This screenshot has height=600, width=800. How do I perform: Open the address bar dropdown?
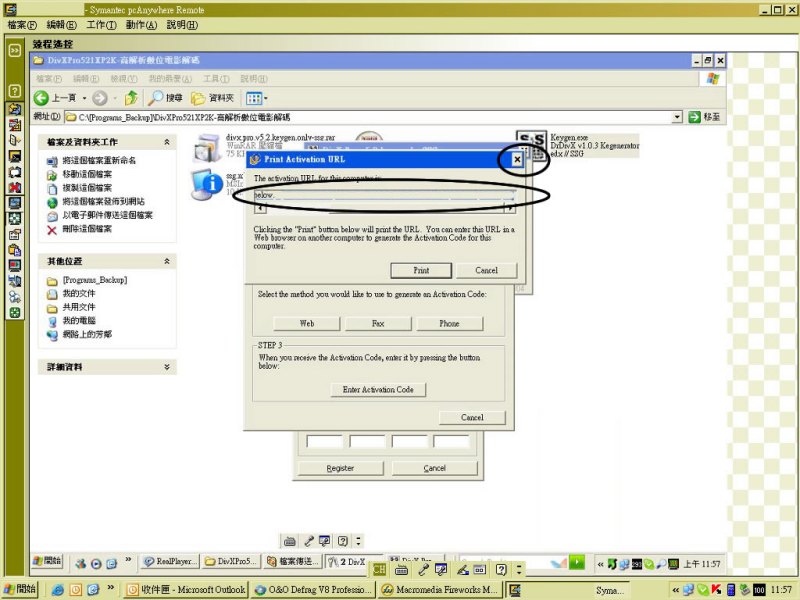point(677,117)
